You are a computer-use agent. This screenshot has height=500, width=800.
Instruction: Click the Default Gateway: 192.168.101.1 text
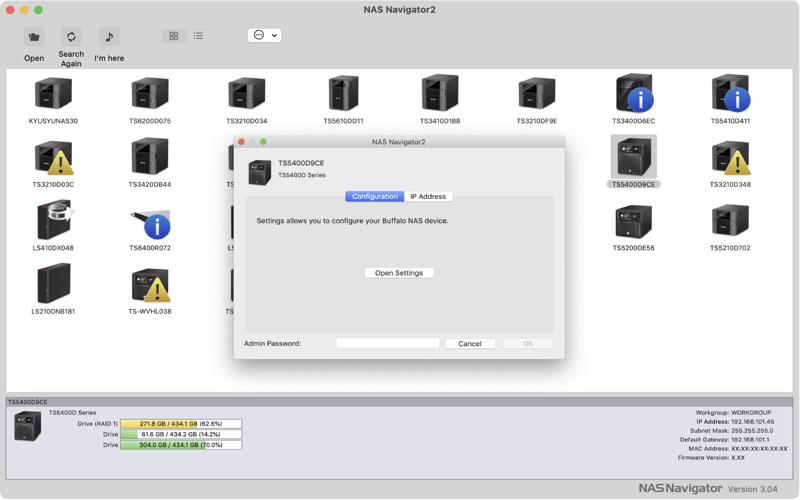pyautogui.click(x=724, y=440)
